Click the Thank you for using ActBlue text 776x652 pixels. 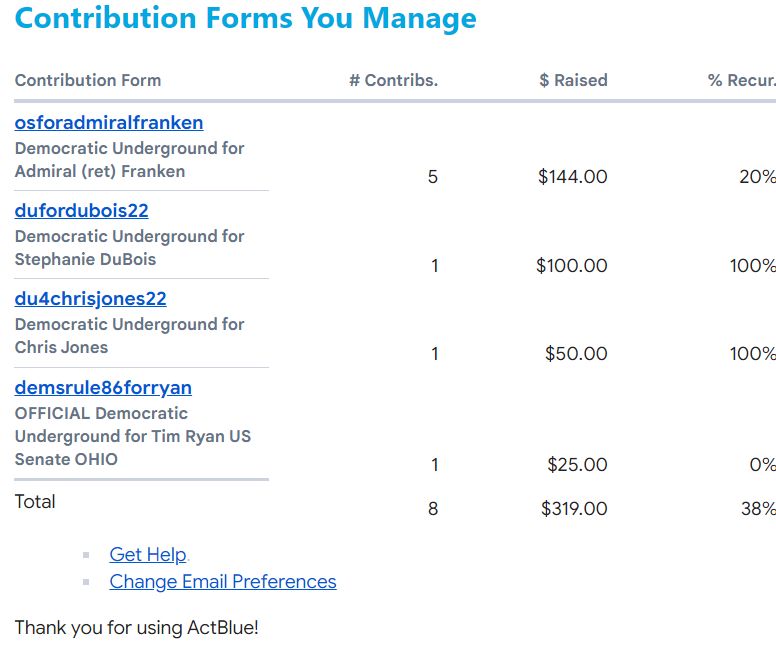(x=136, y=629)
